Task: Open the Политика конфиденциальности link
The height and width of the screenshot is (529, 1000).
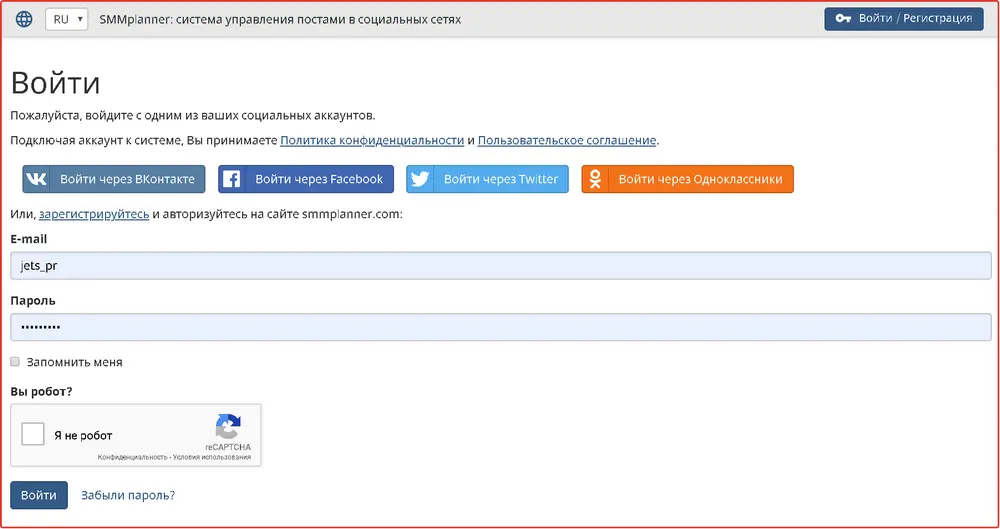Action: coord(372,140)
